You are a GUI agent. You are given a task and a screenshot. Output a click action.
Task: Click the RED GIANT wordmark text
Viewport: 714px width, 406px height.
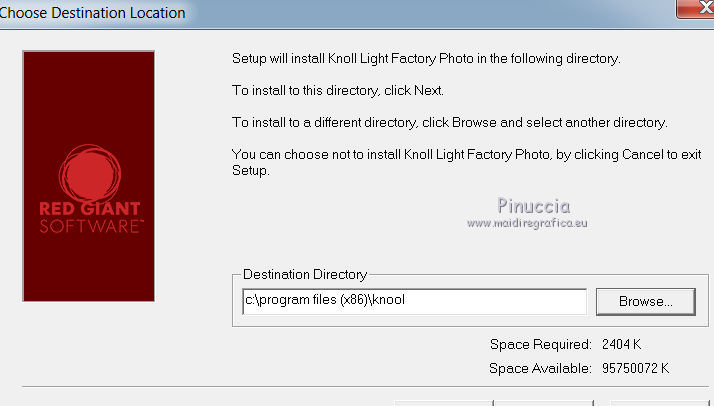90,210
